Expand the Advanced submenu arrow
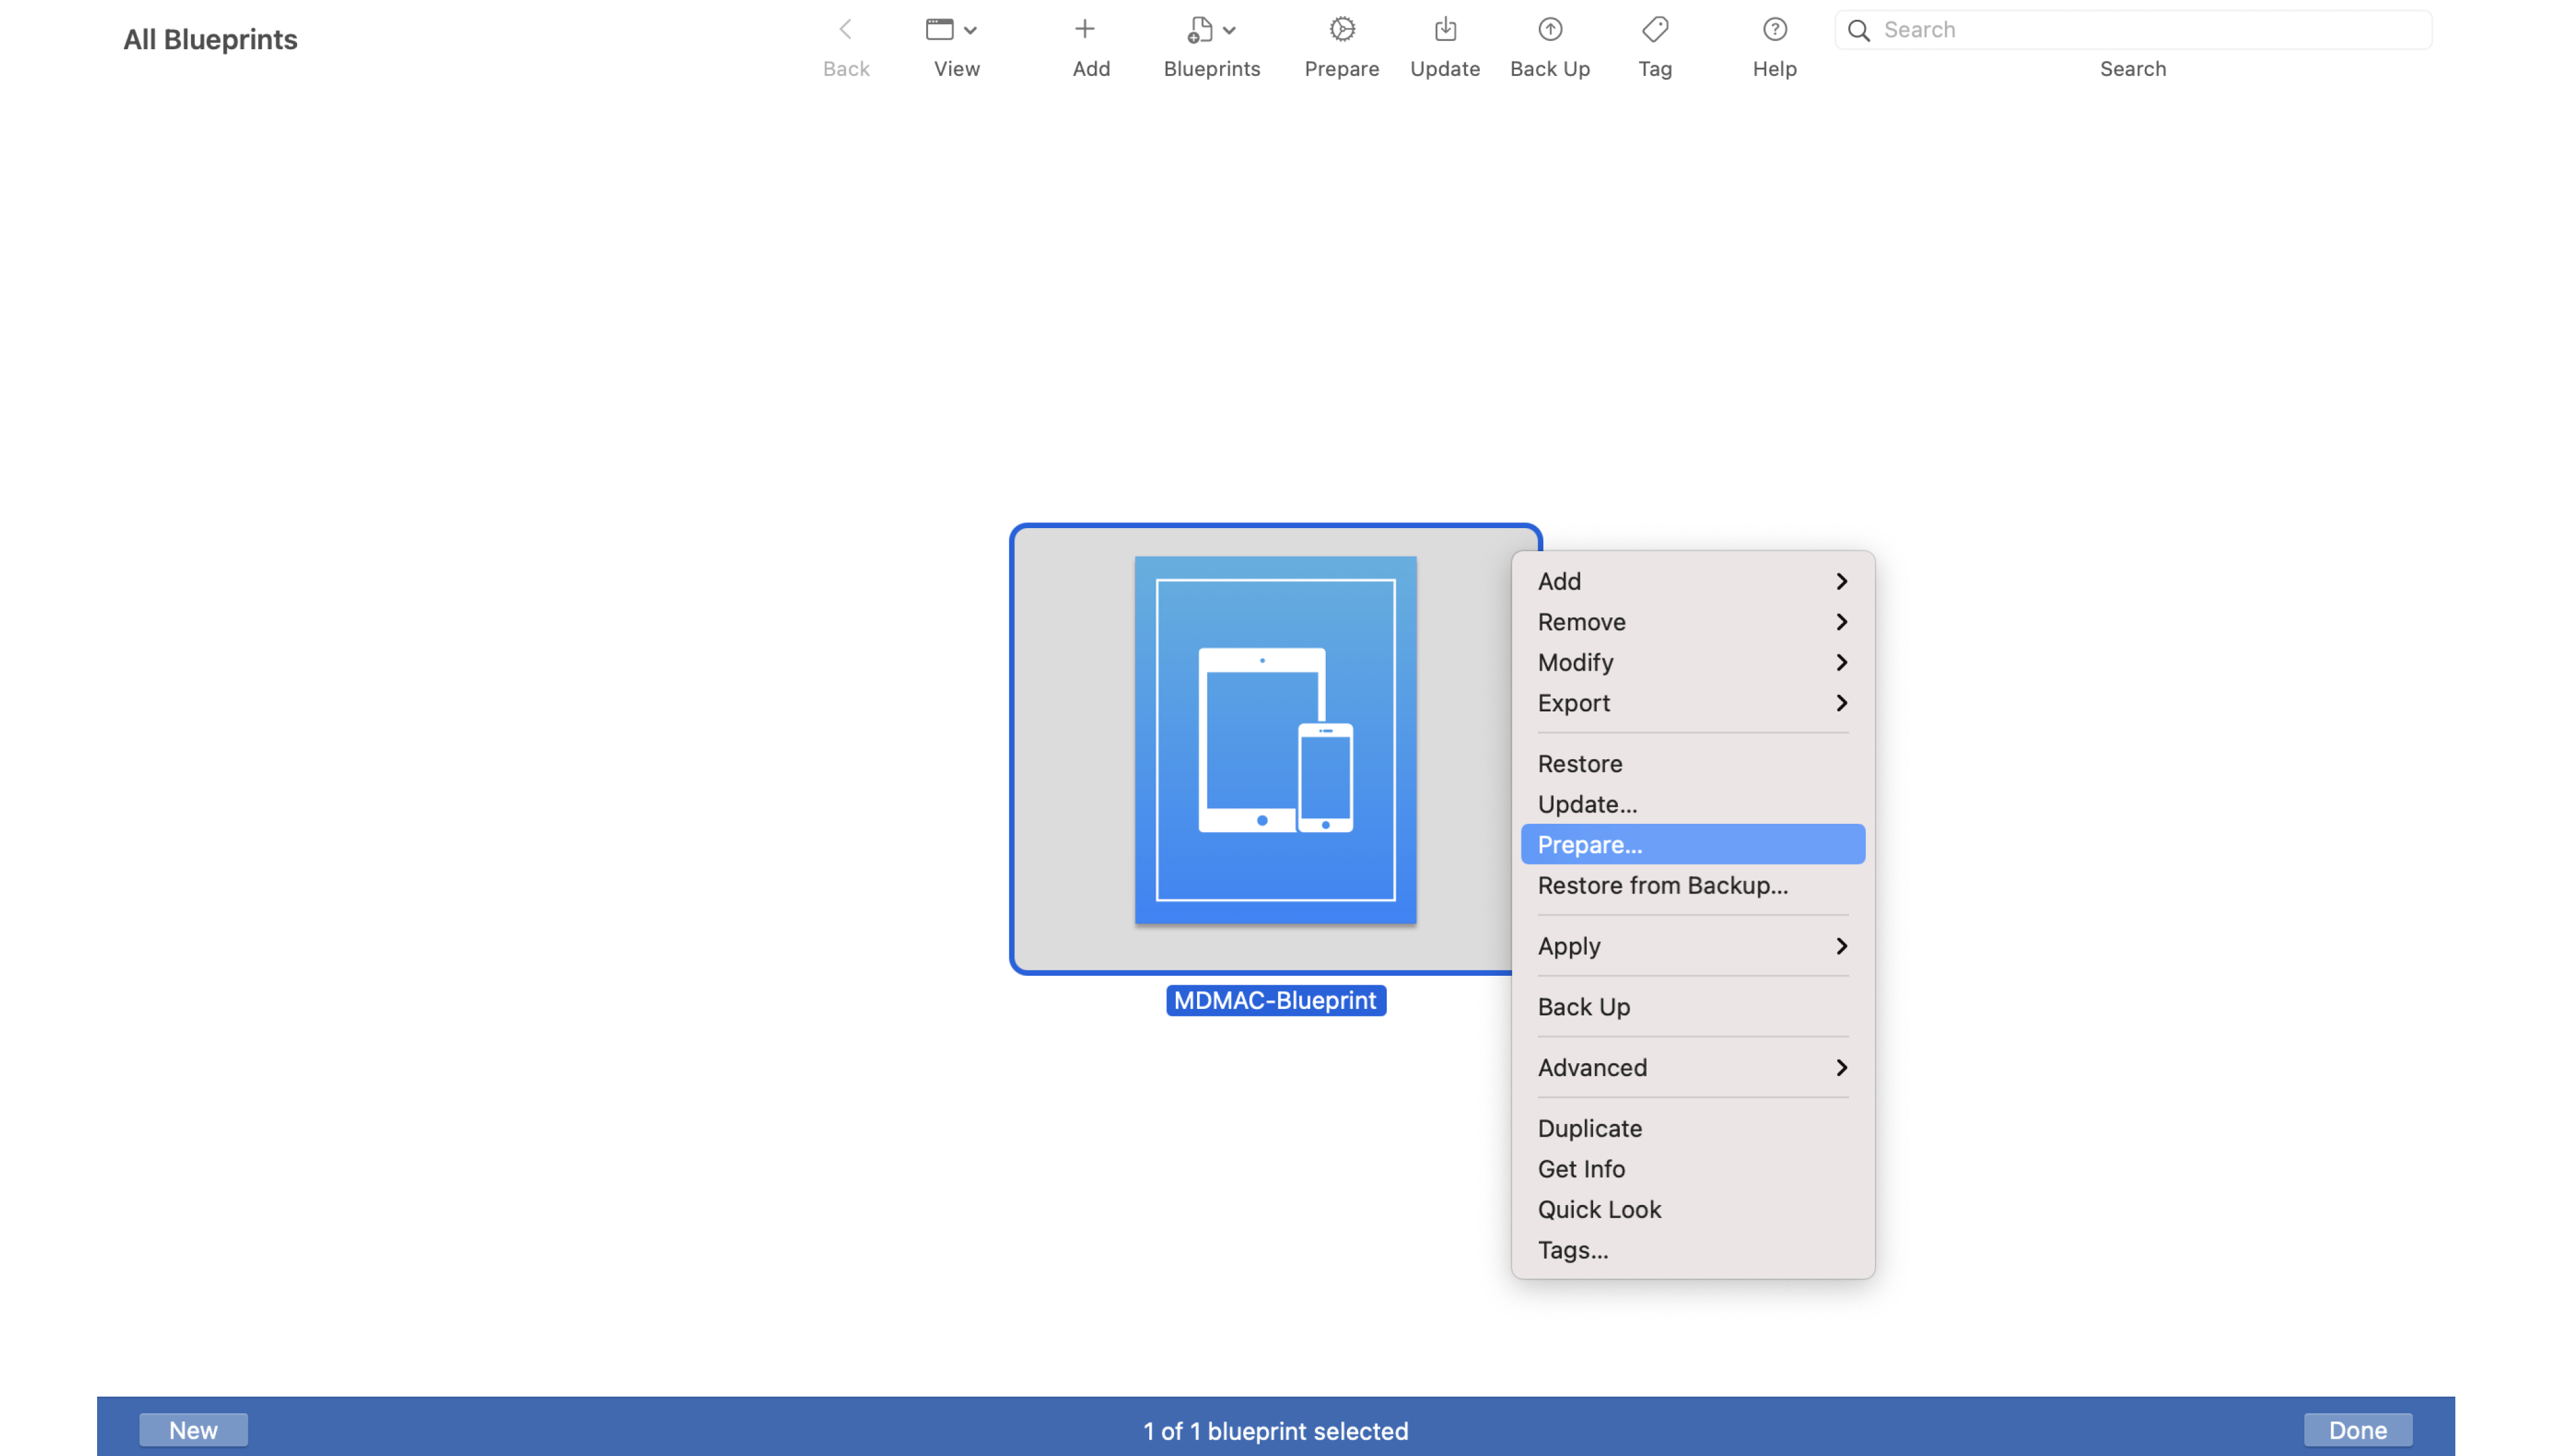The width and height of the screenshot is (2555, 1456). pos(1840,1067)
